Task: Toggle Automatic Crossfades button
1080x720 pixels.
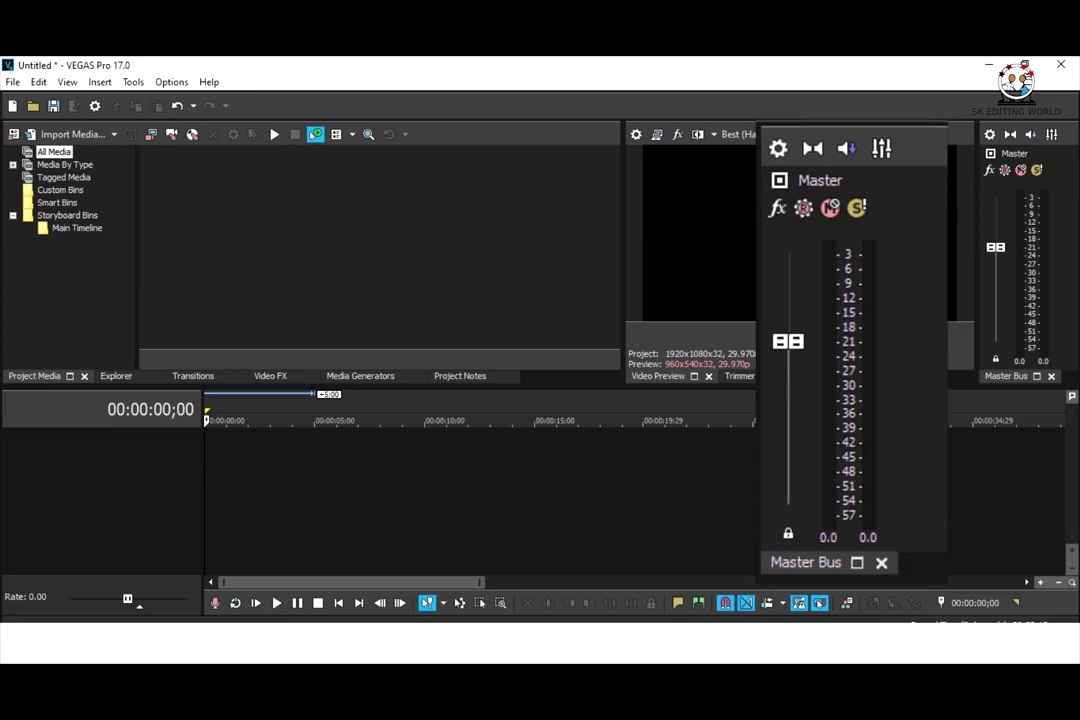Action: pyautogui.click(x=746, y=603)
